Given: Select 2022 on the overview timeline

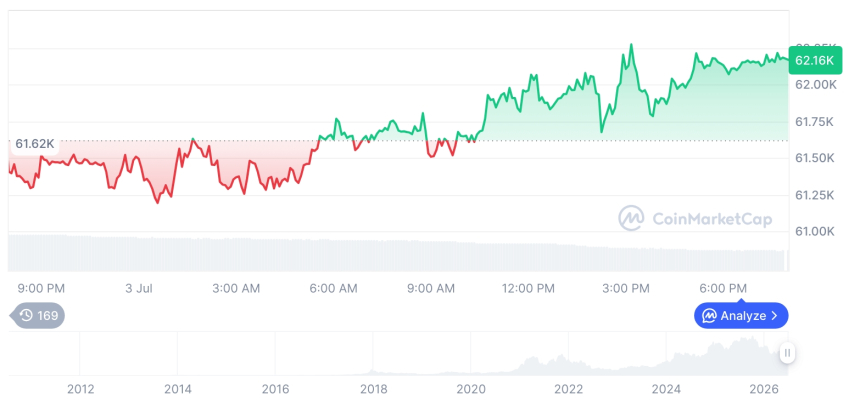Looking at the screenshot, I should point(569,389).
